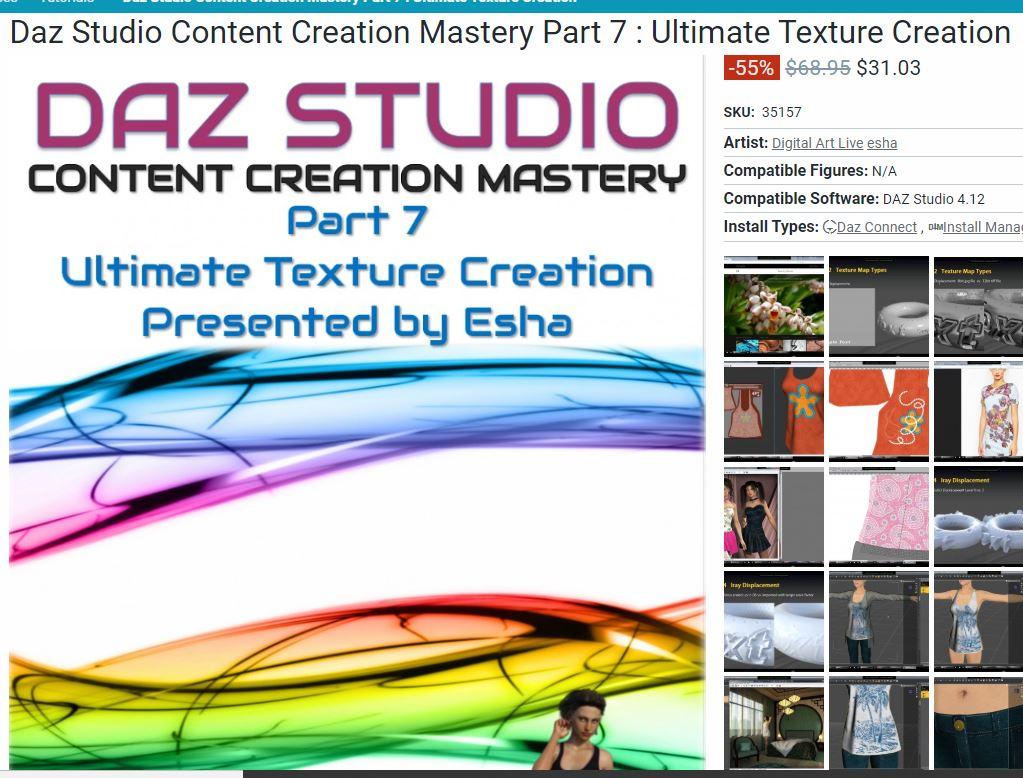Open the Install Manager install type link
This screenshot has height=778, width=1023.
tap(983, 227)
